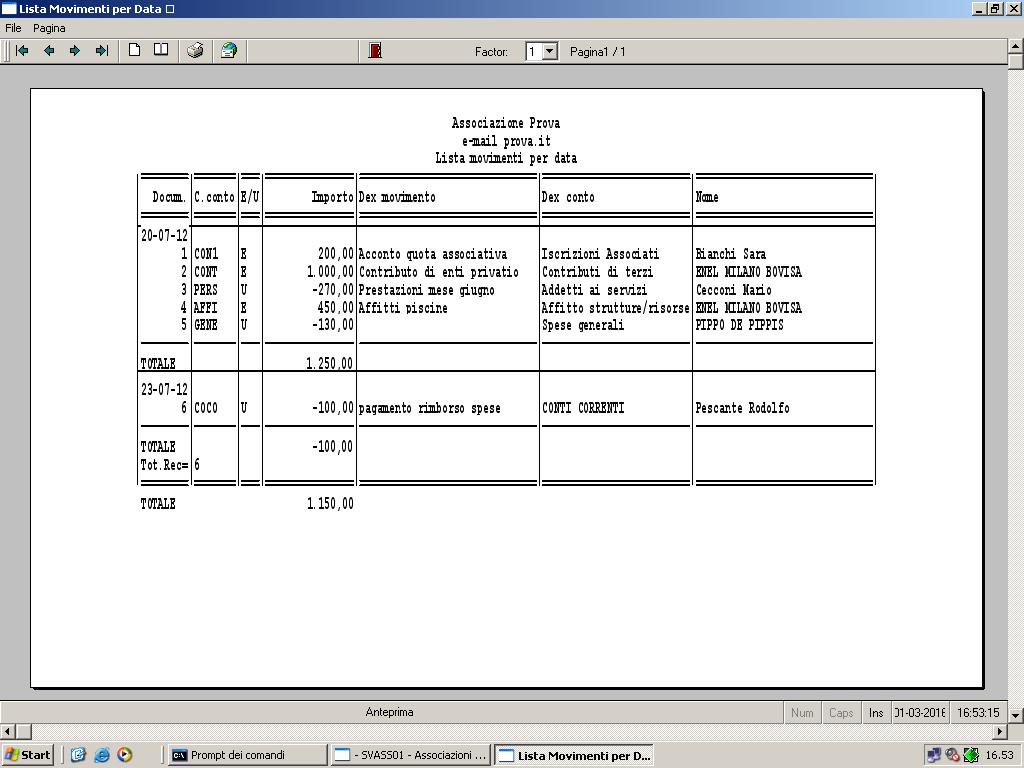Click status bar time 16:53:15

[978, 712]
